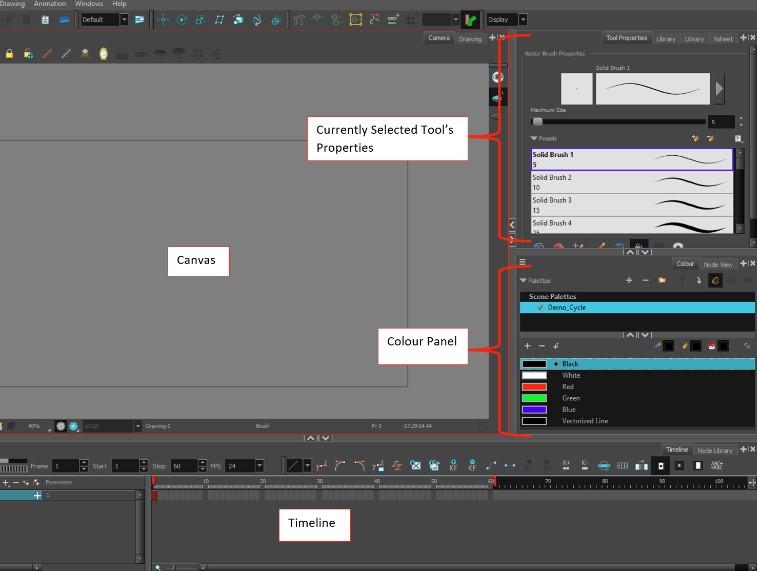Click the yellow padlock lock icon

click(9, 54)
